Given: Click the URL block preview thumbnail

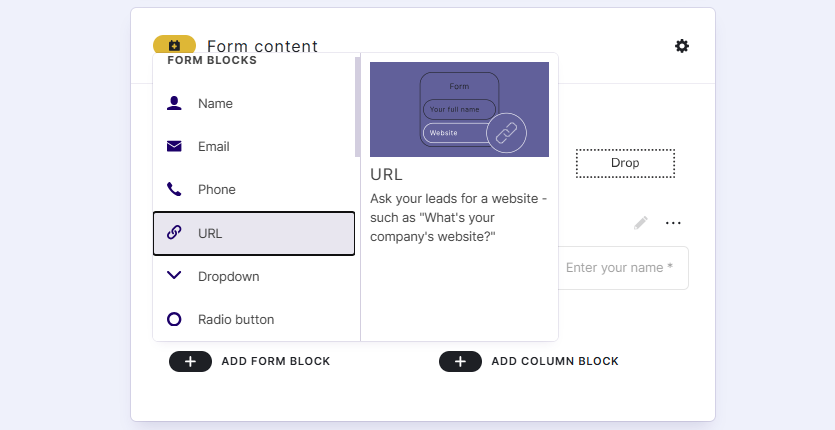Looking at the screenshot, I should (x=459, y=109).
